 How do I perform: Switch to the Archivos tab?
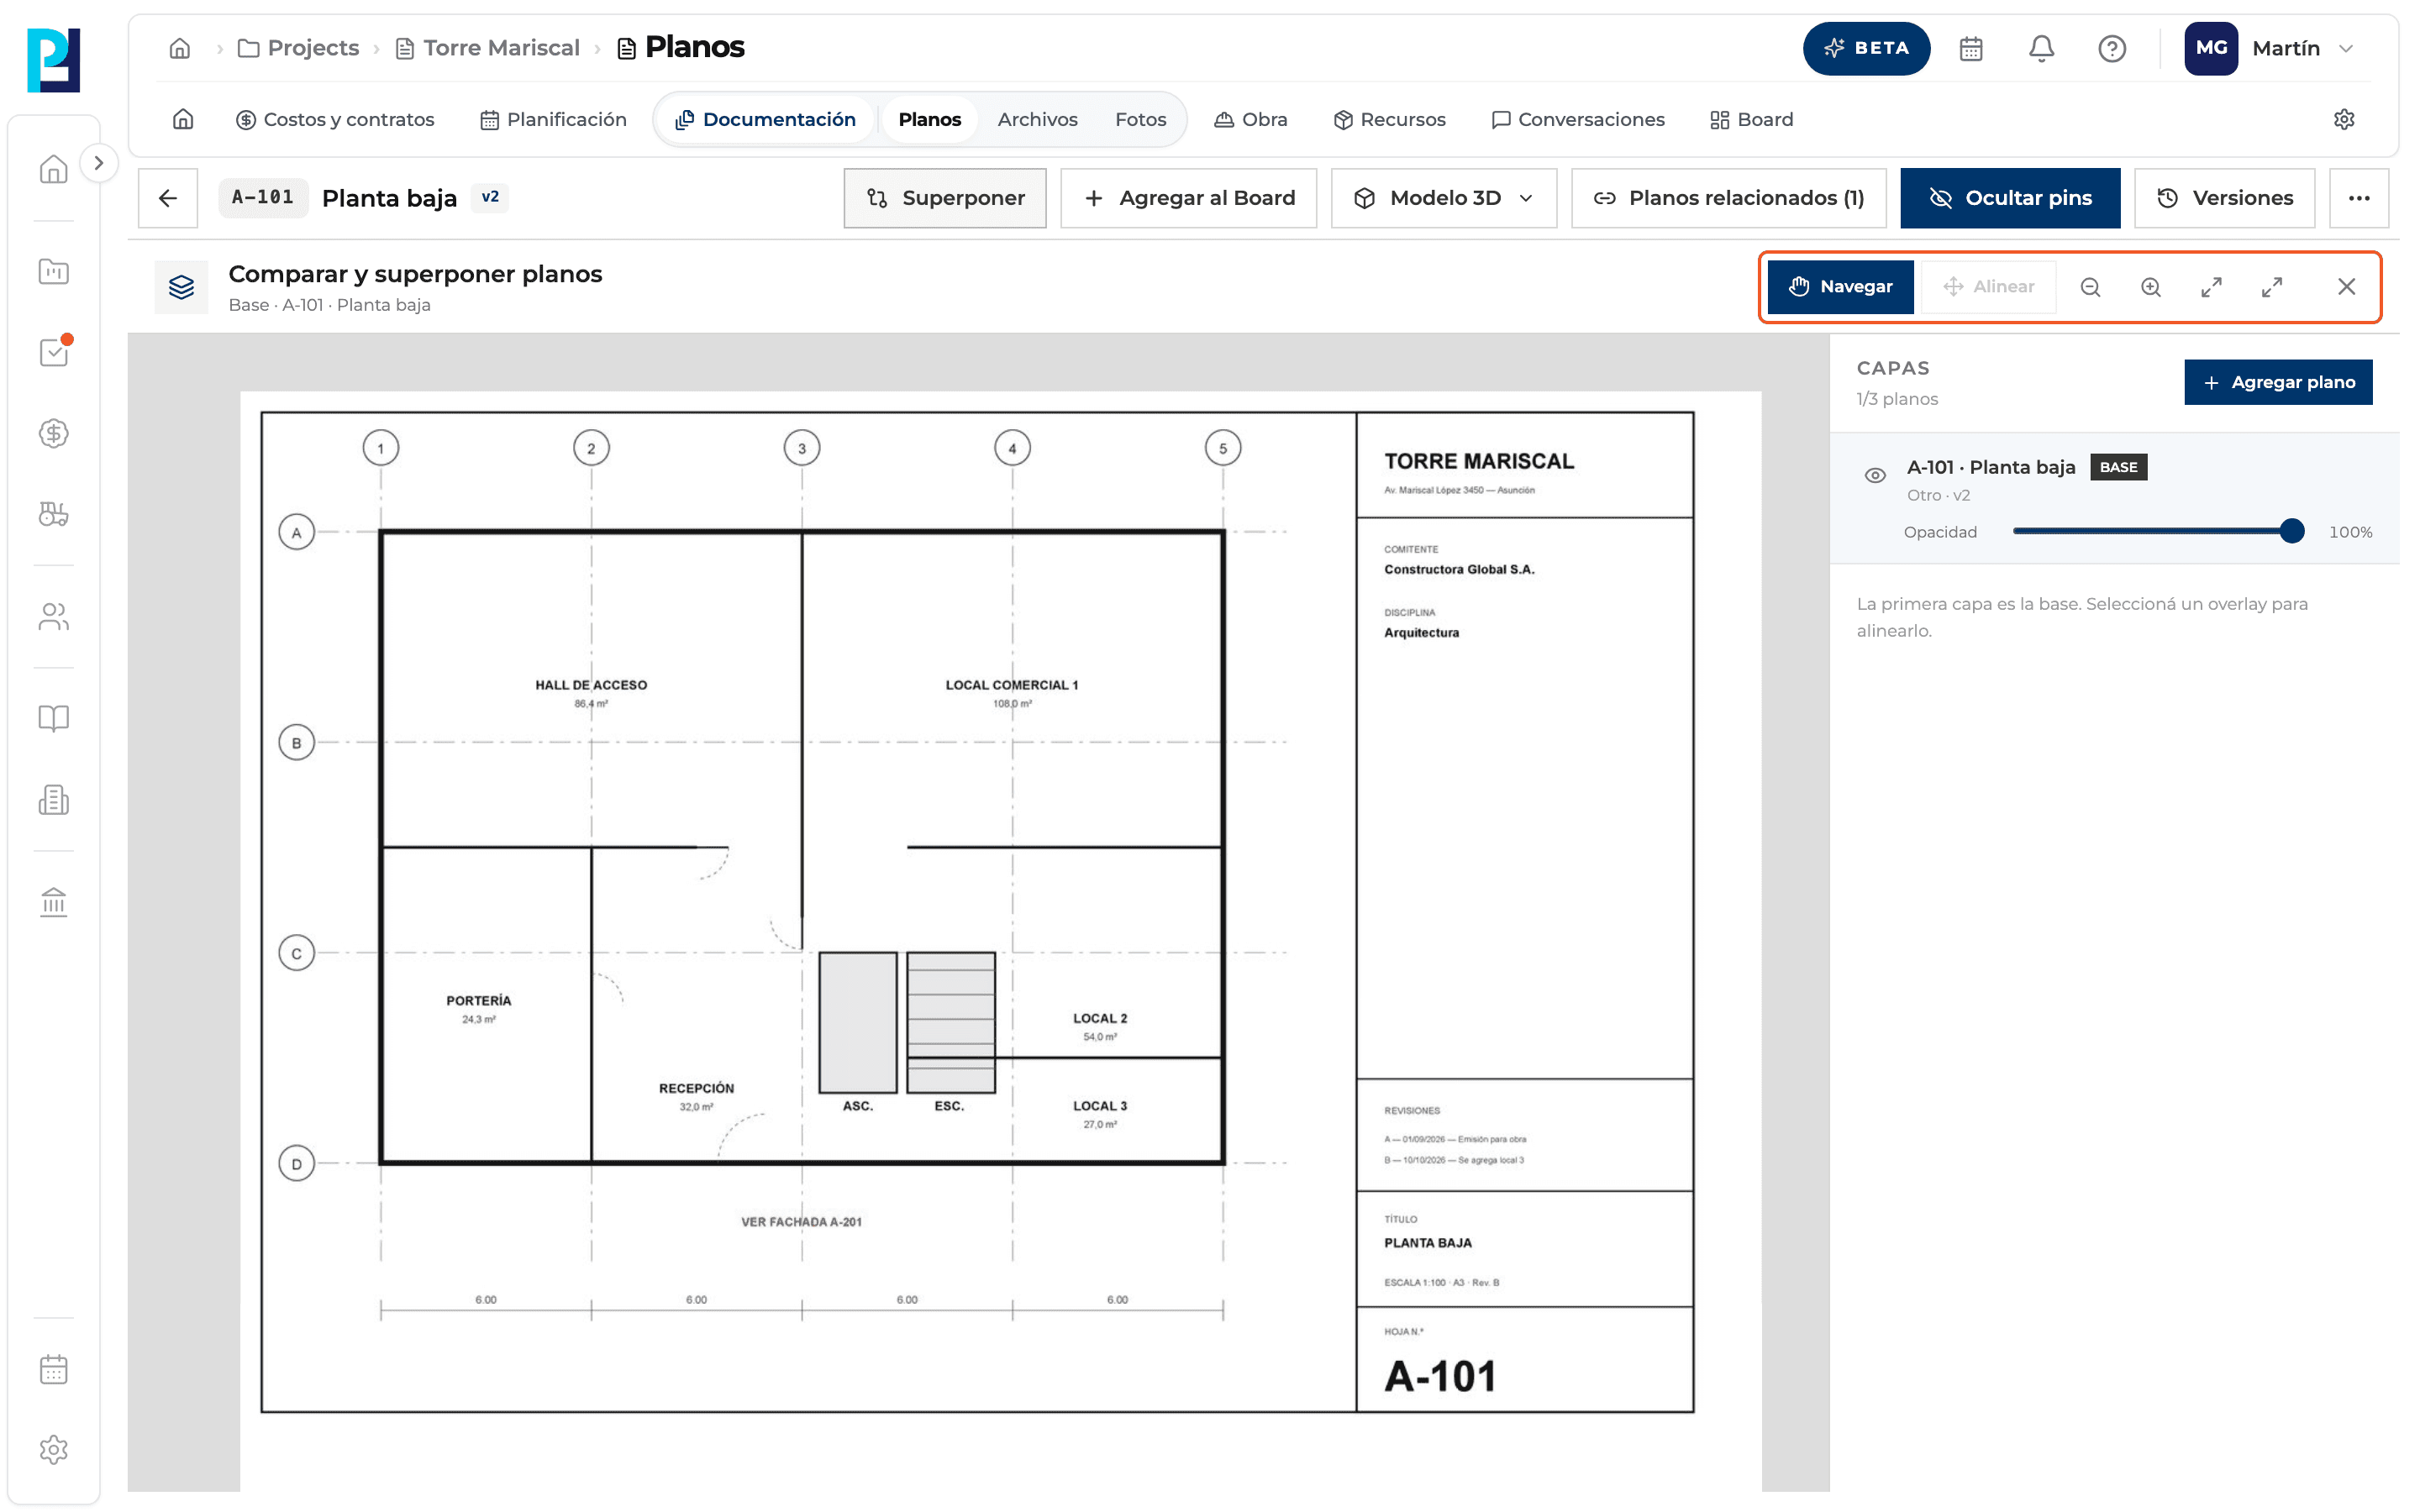point(1037,119)
